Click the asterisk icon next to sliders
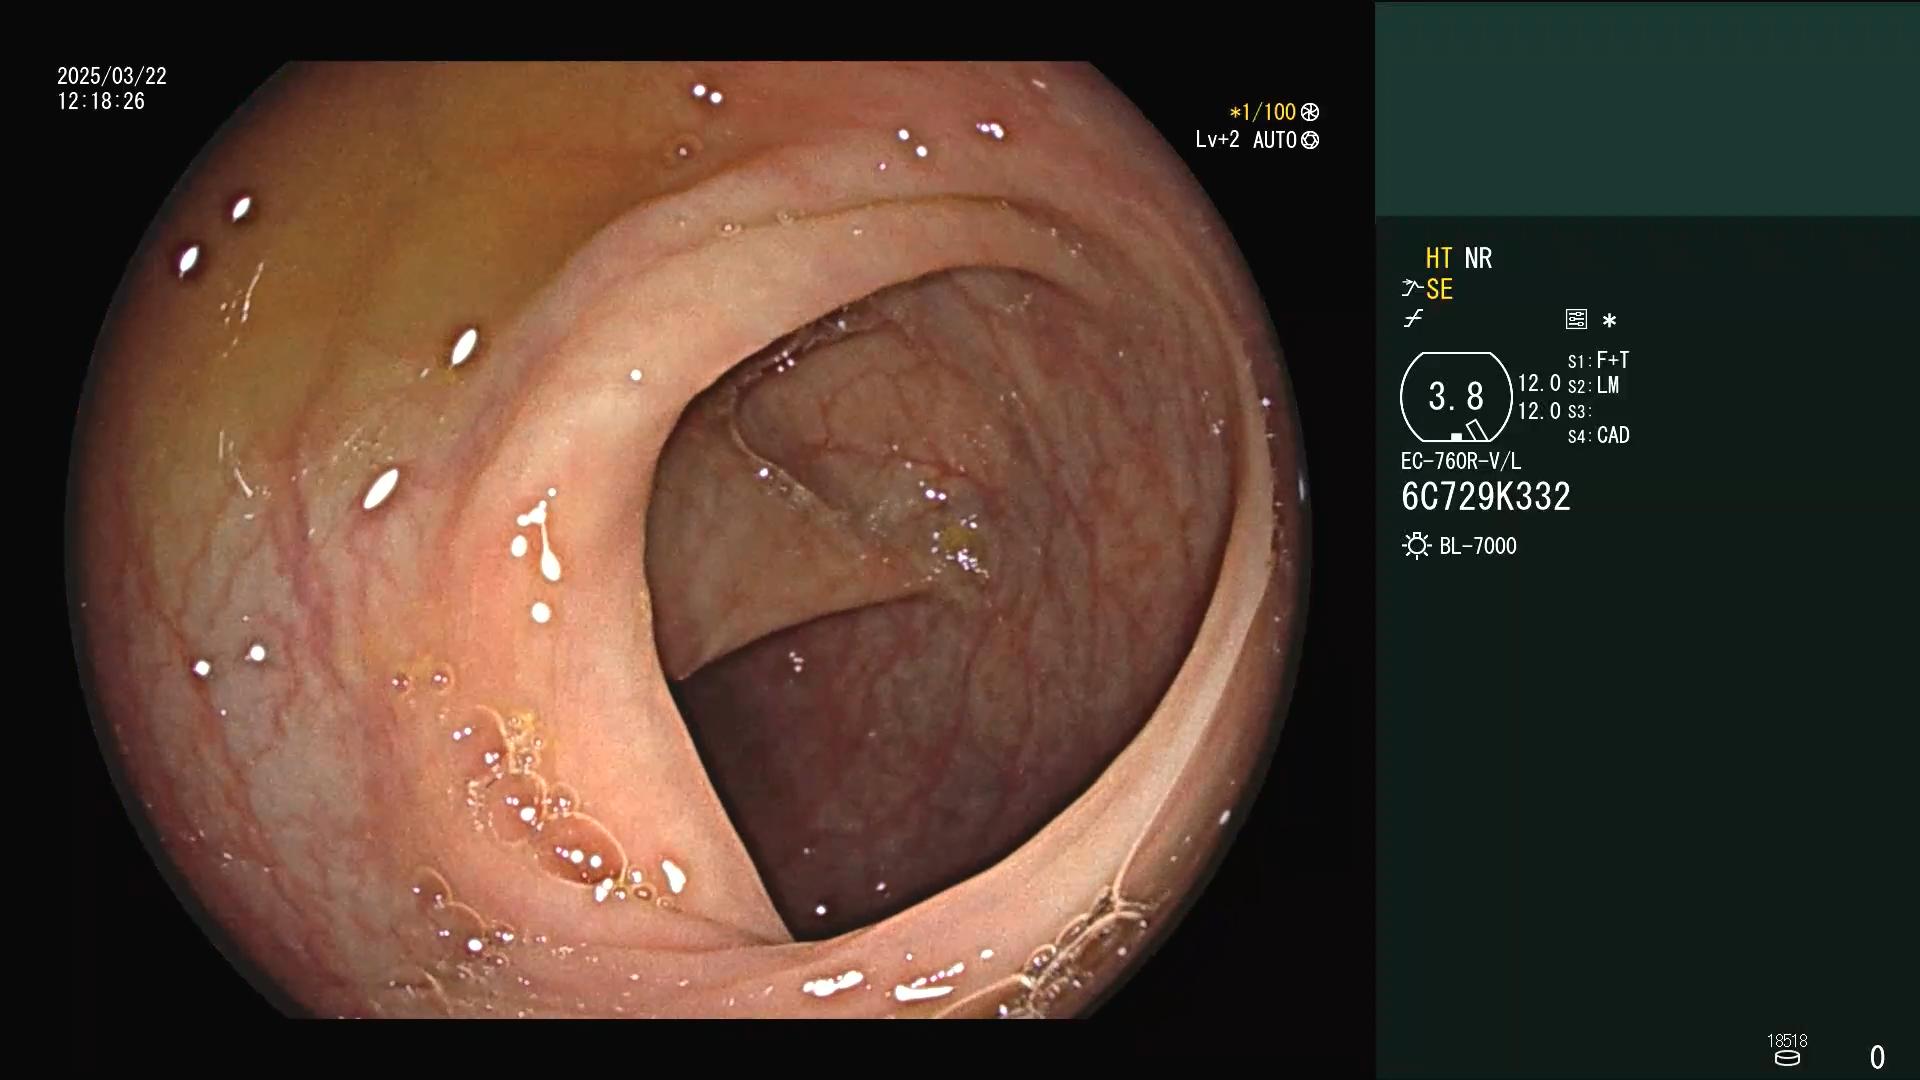This screenshot has height=1080, width=1920. click(x=1609, y=320)
